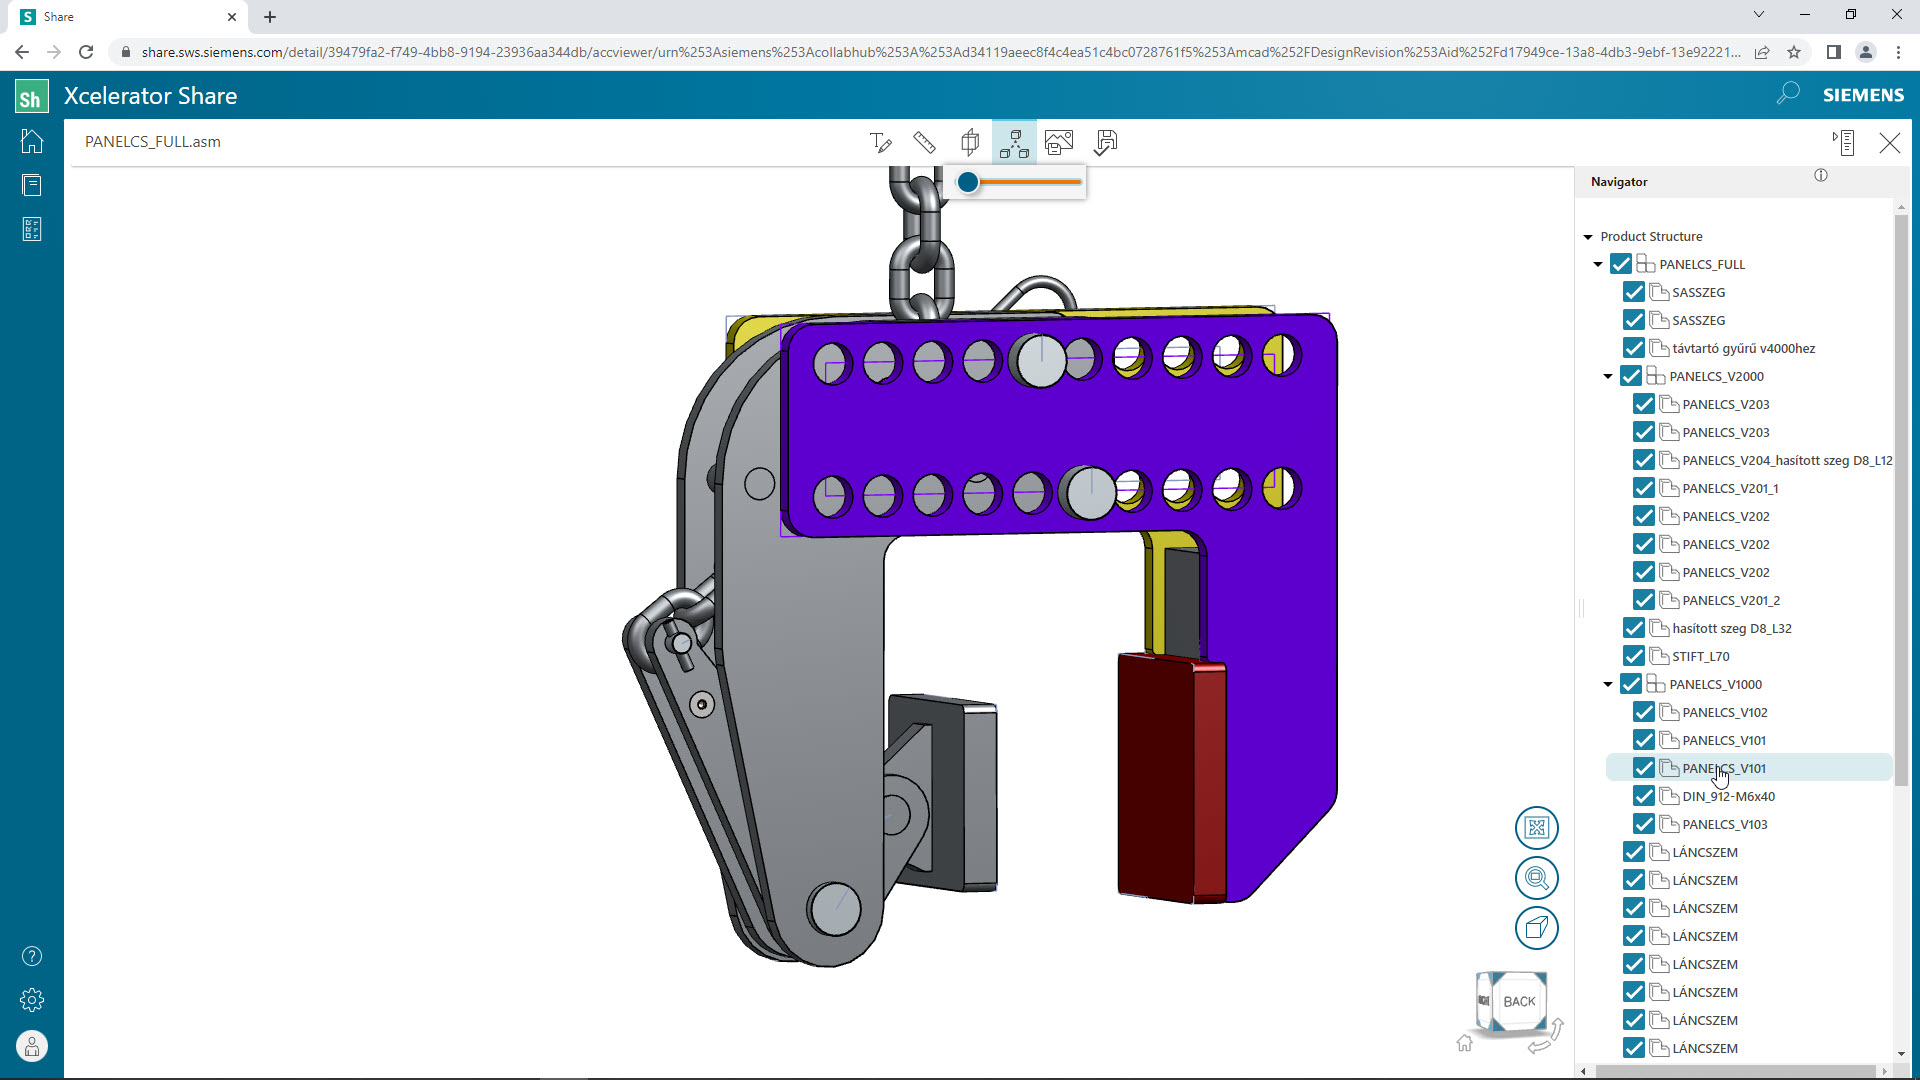Click the Xcelerator Share title
The height and width of the screenshot is (1080, 1920).
coord(151,96)
